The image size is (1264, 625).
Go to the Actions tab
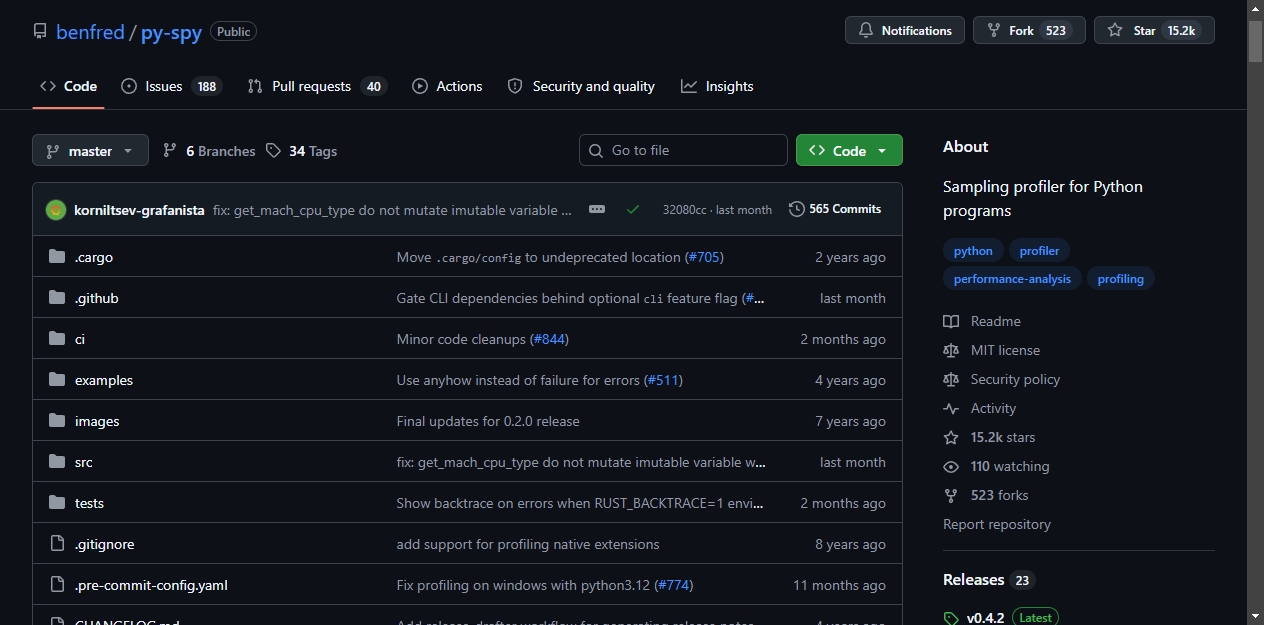(447, 86)
